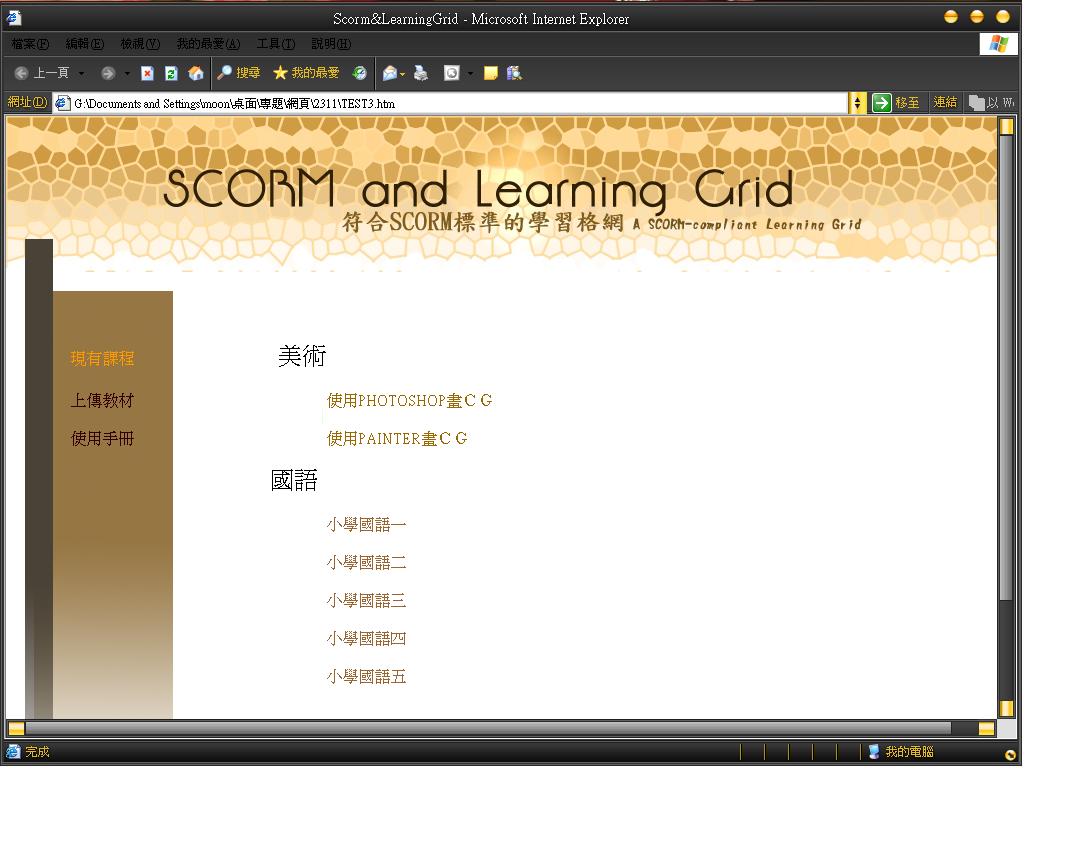This screenshot has height=862, width=1068.
Task: Go to the Home page icon
Action: pyautogui.click(x=196, y=73)
